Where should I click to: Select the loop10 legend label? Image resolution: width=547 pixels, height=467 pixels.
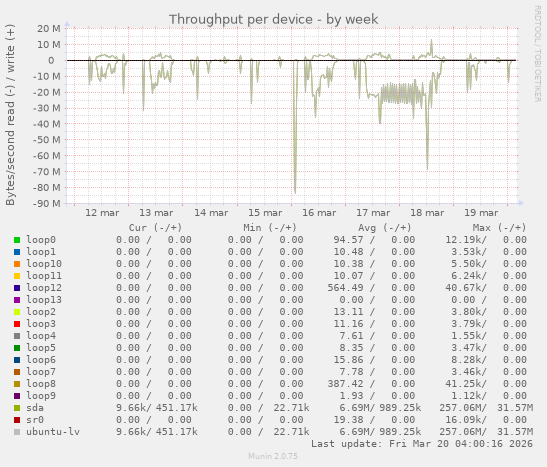click(44, 264)
